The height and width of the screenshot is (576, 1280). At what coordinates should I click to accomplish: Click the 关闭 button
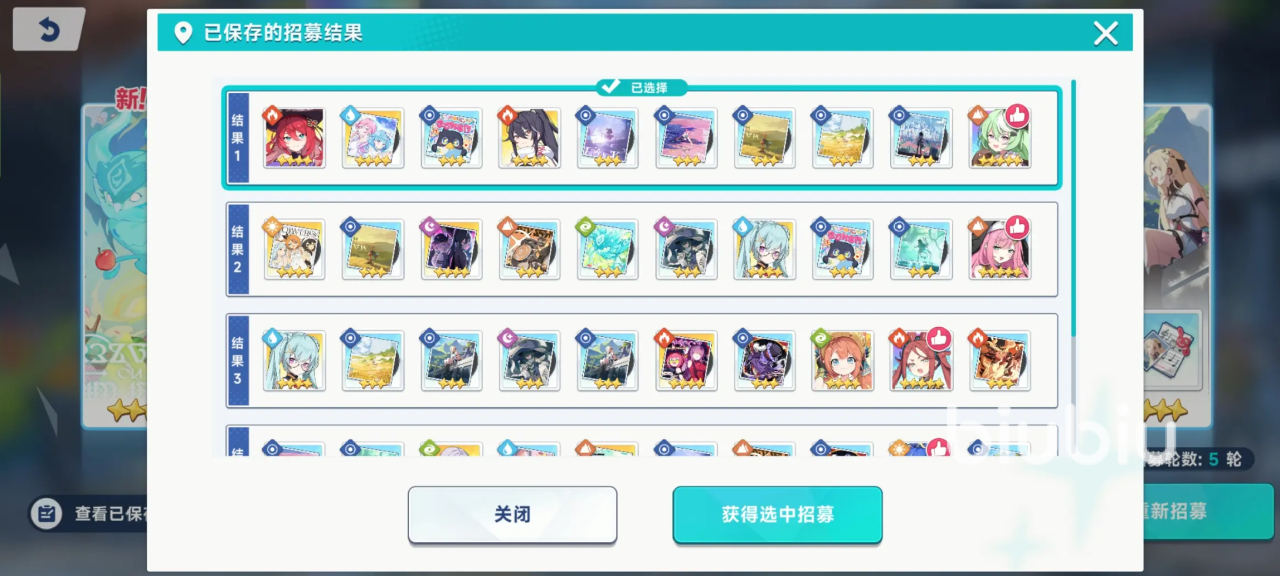coord(512,514)
